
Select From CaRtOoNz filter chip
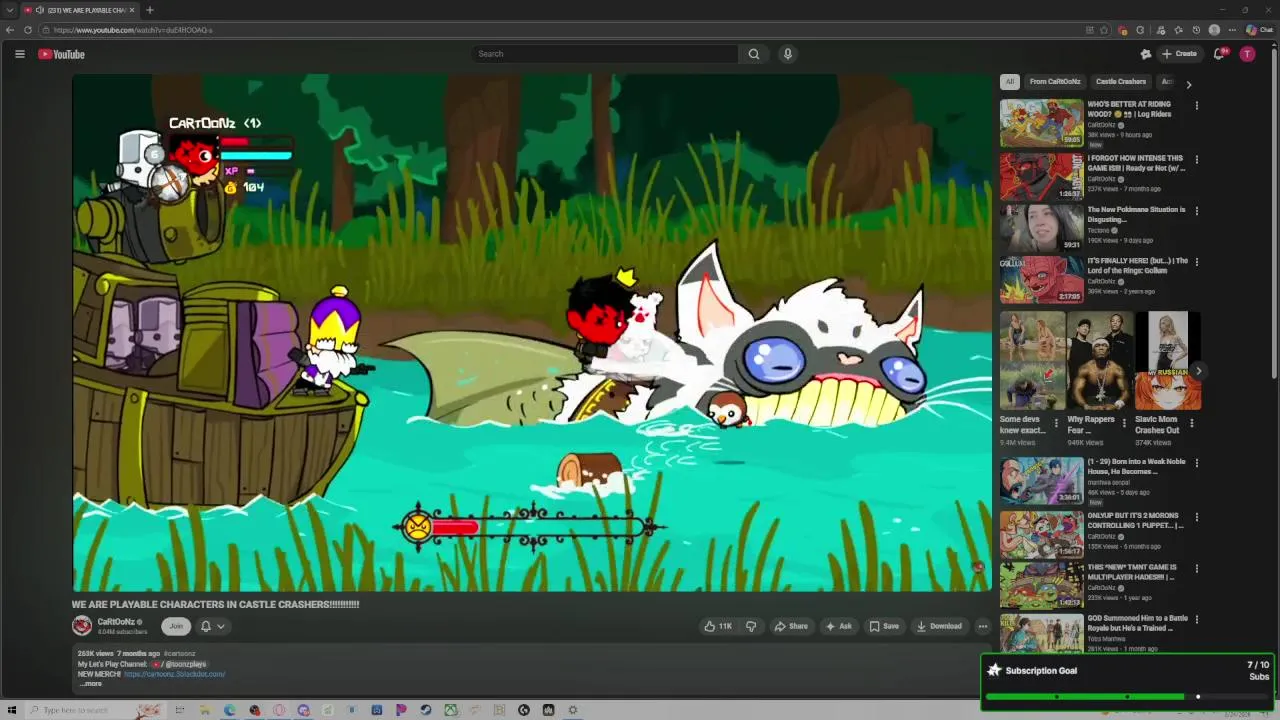(x=1055, y=82)
